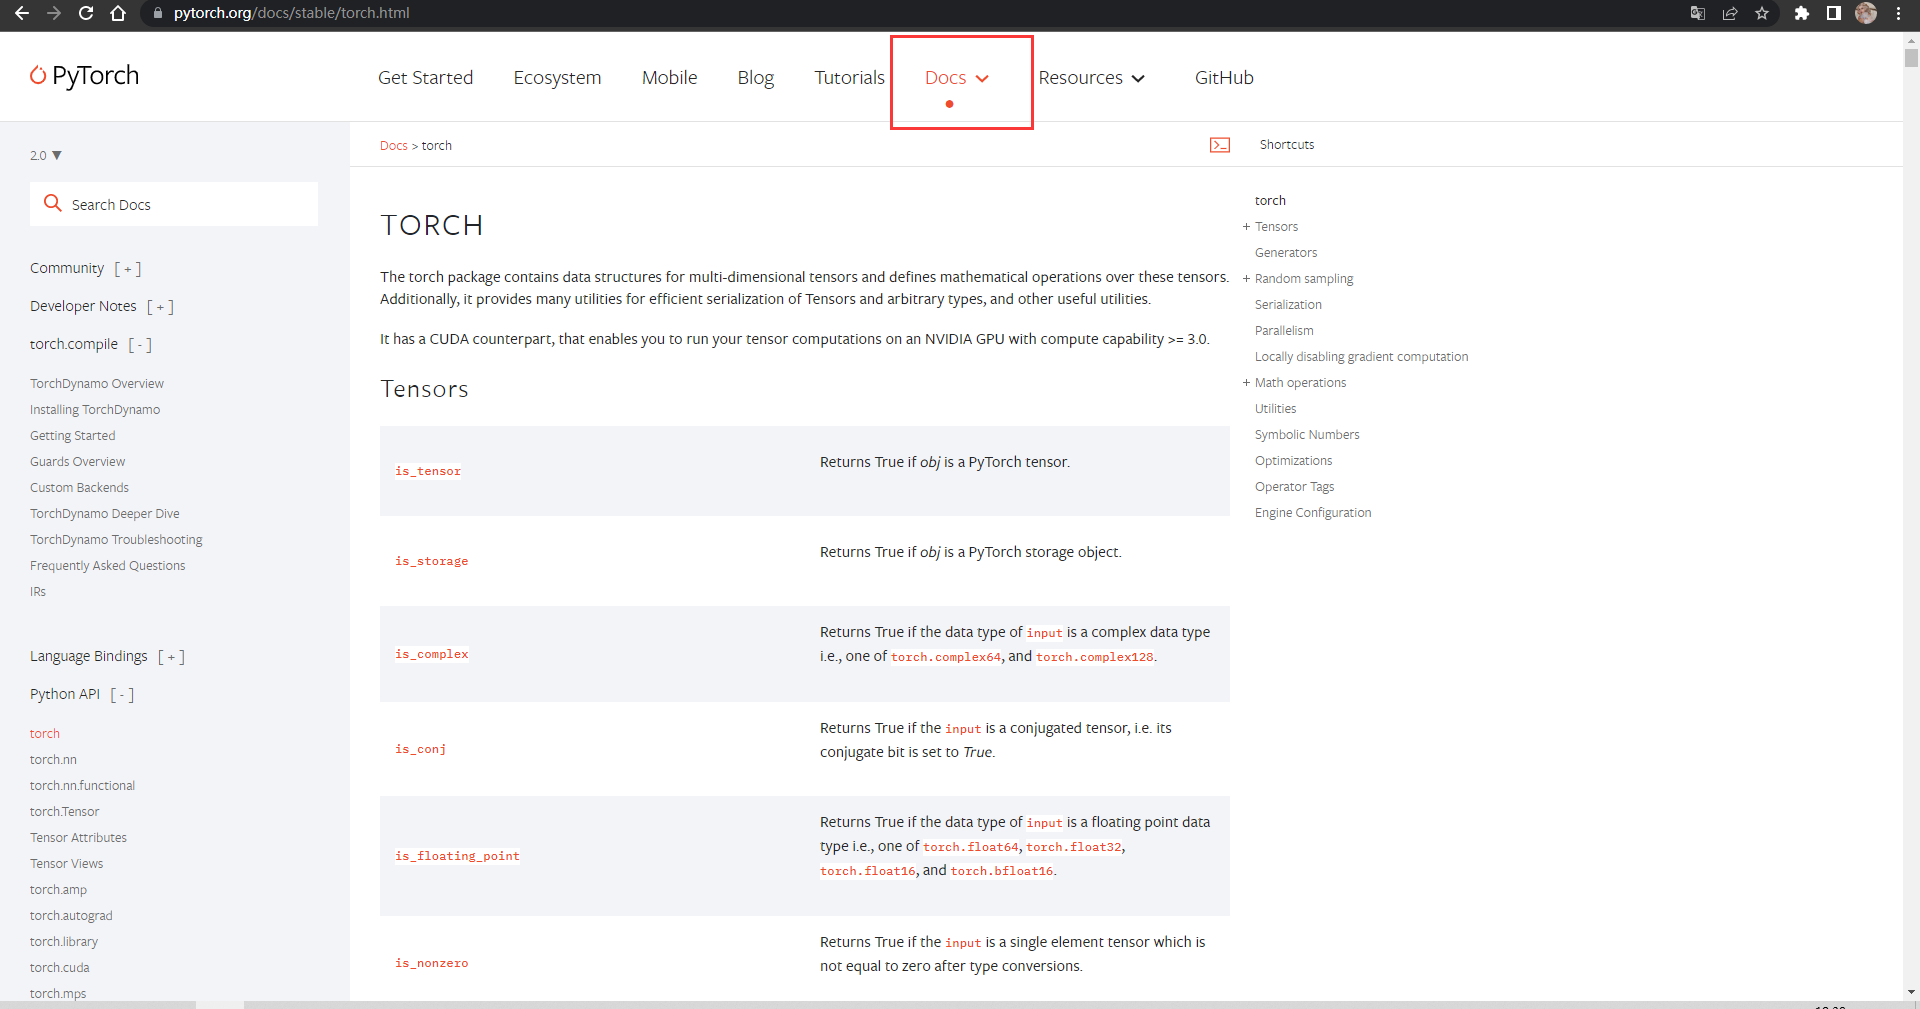The width and height of the screenshot is (1920, 1009).
Task: Click the Search Docs input field
Action: pyautogui.click(x=174, y=204)
